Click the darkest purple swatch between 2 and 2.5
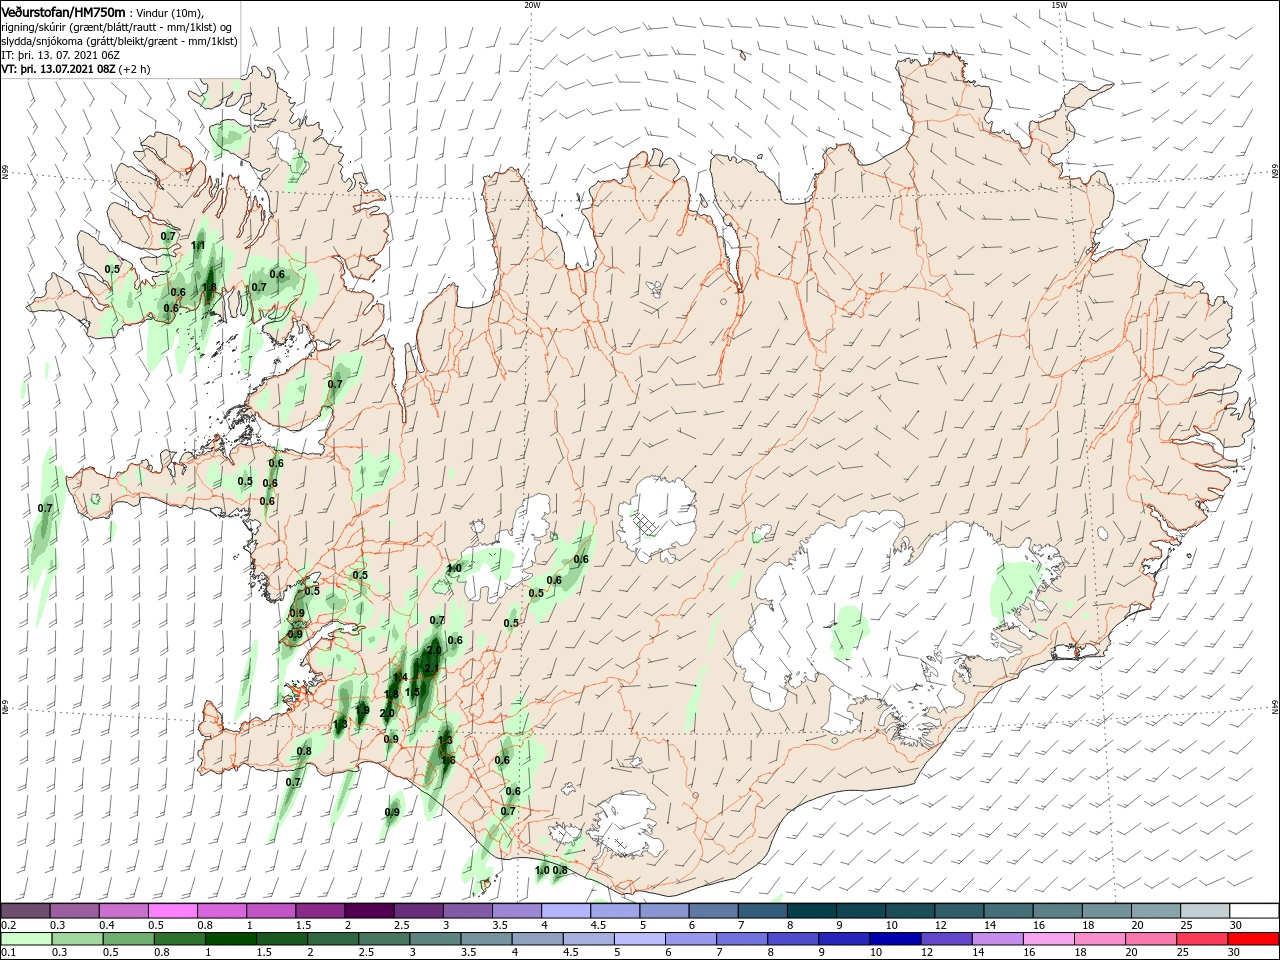1280x960 pixels. pos(369,910)
